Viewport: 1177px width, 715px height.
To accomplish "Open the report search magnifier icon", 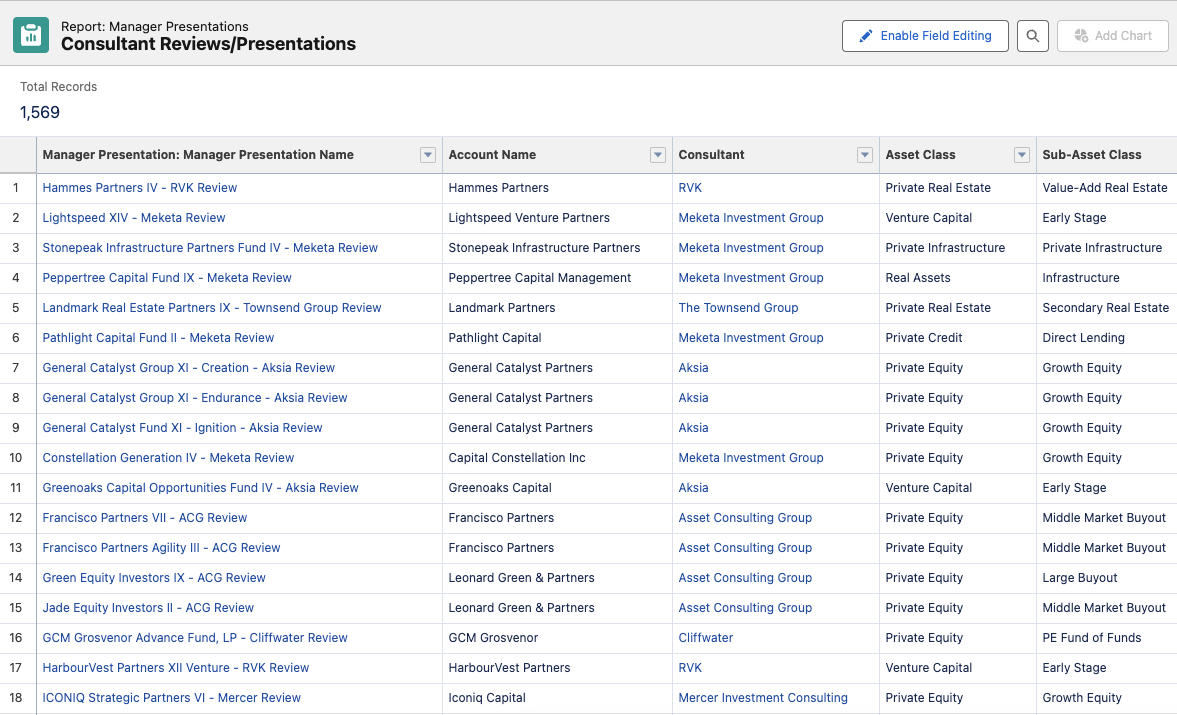I will pos(1033,35).
